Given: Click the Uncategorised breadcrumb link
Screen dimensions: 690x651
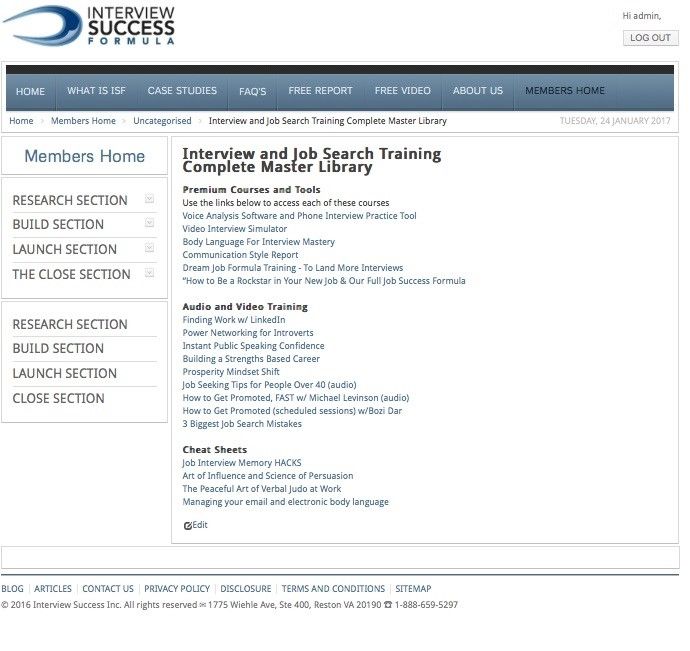Looking at the screenshot, I should coord(162,121).
